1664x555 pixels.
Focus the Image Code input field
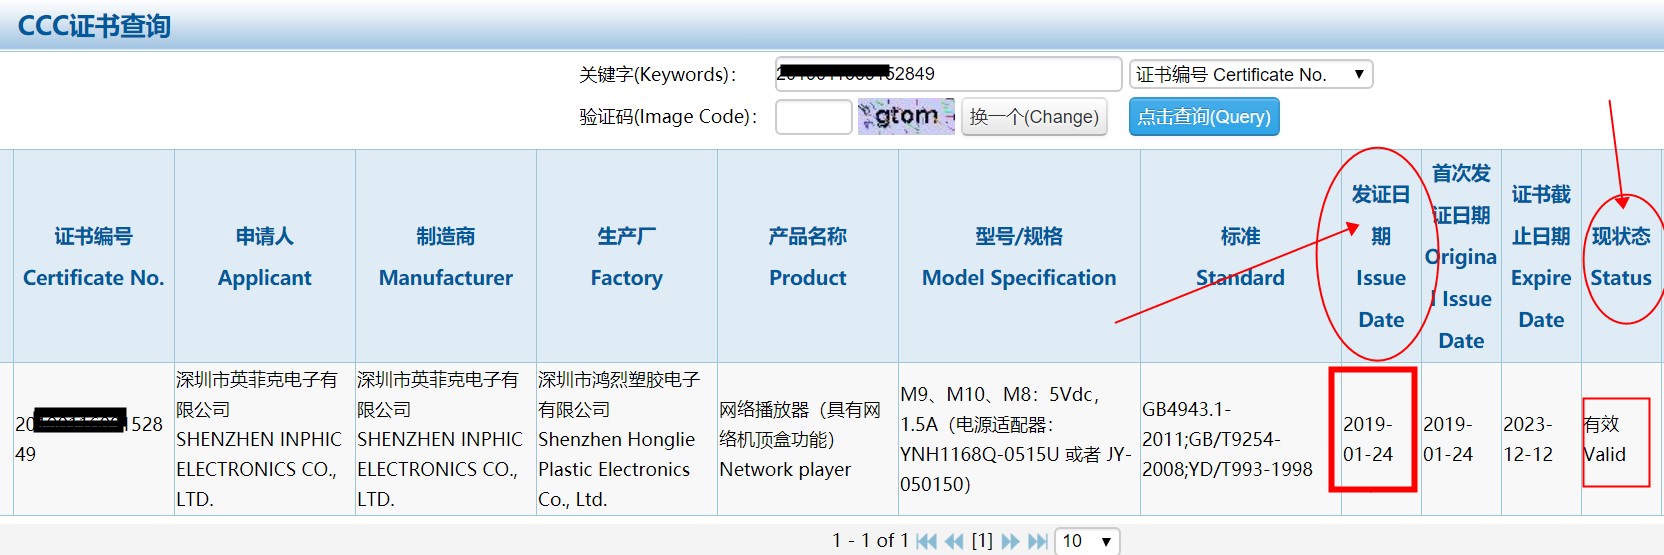(813, 116)
